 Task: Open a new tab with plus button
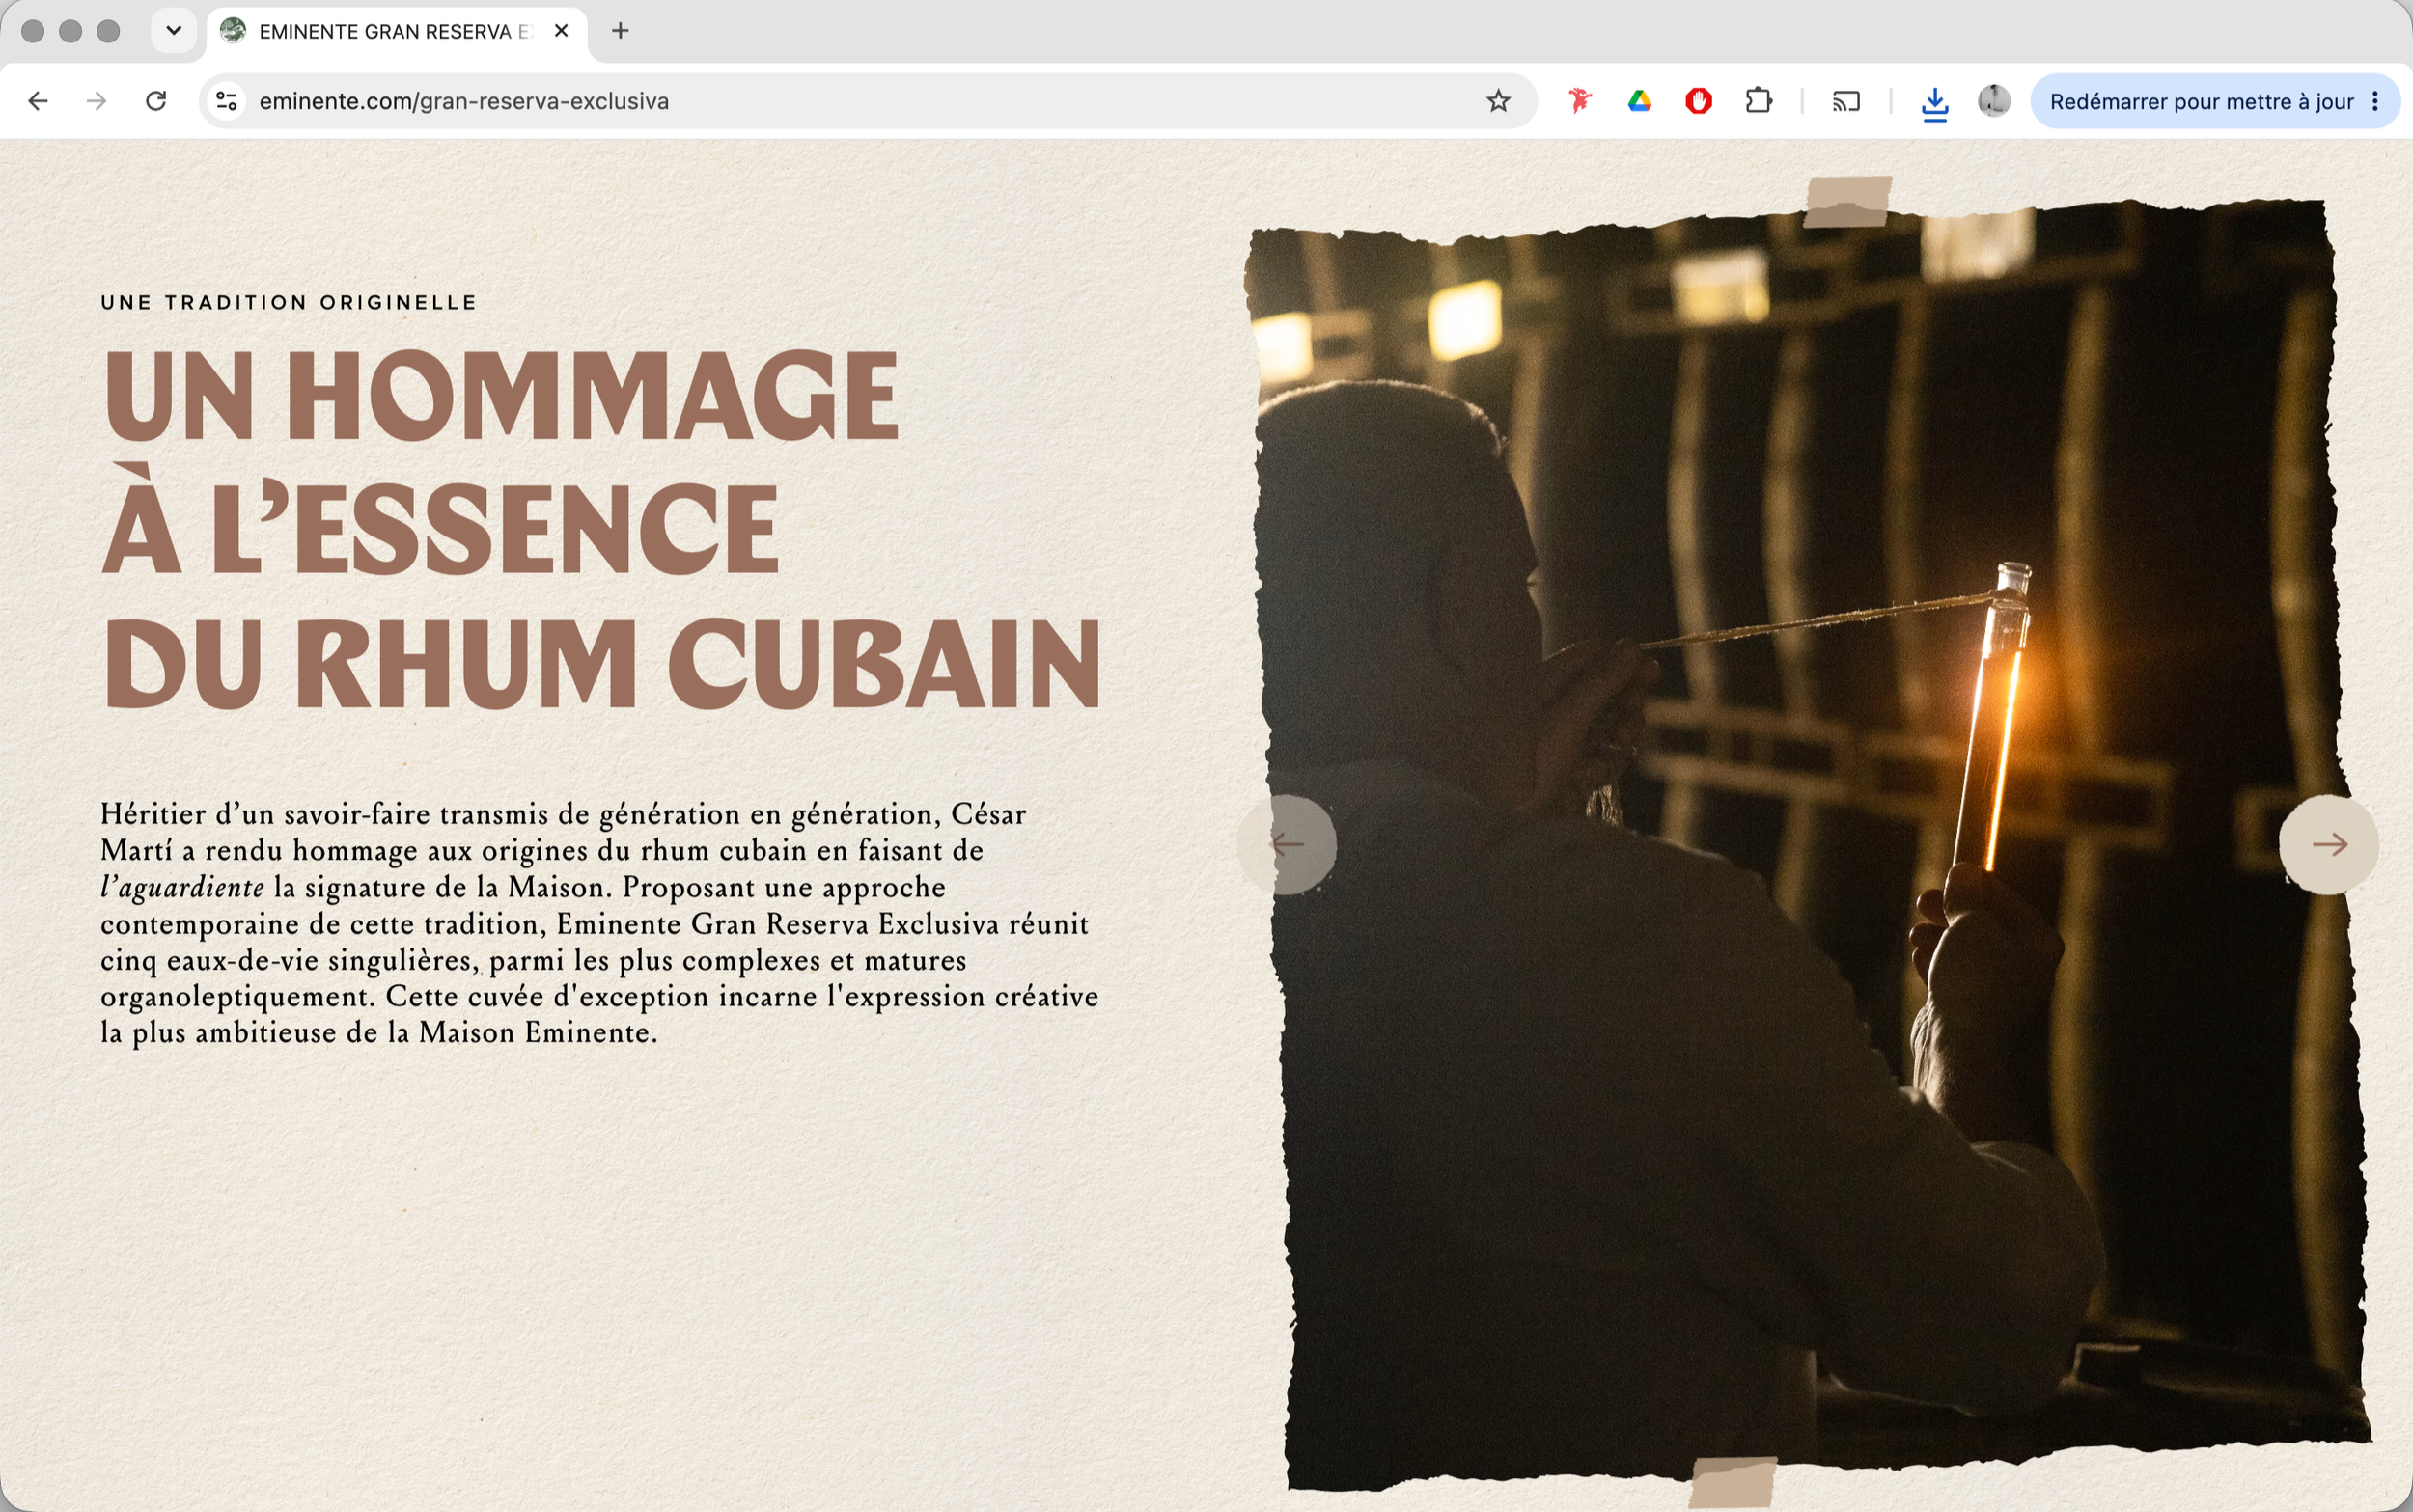point(620,31)
